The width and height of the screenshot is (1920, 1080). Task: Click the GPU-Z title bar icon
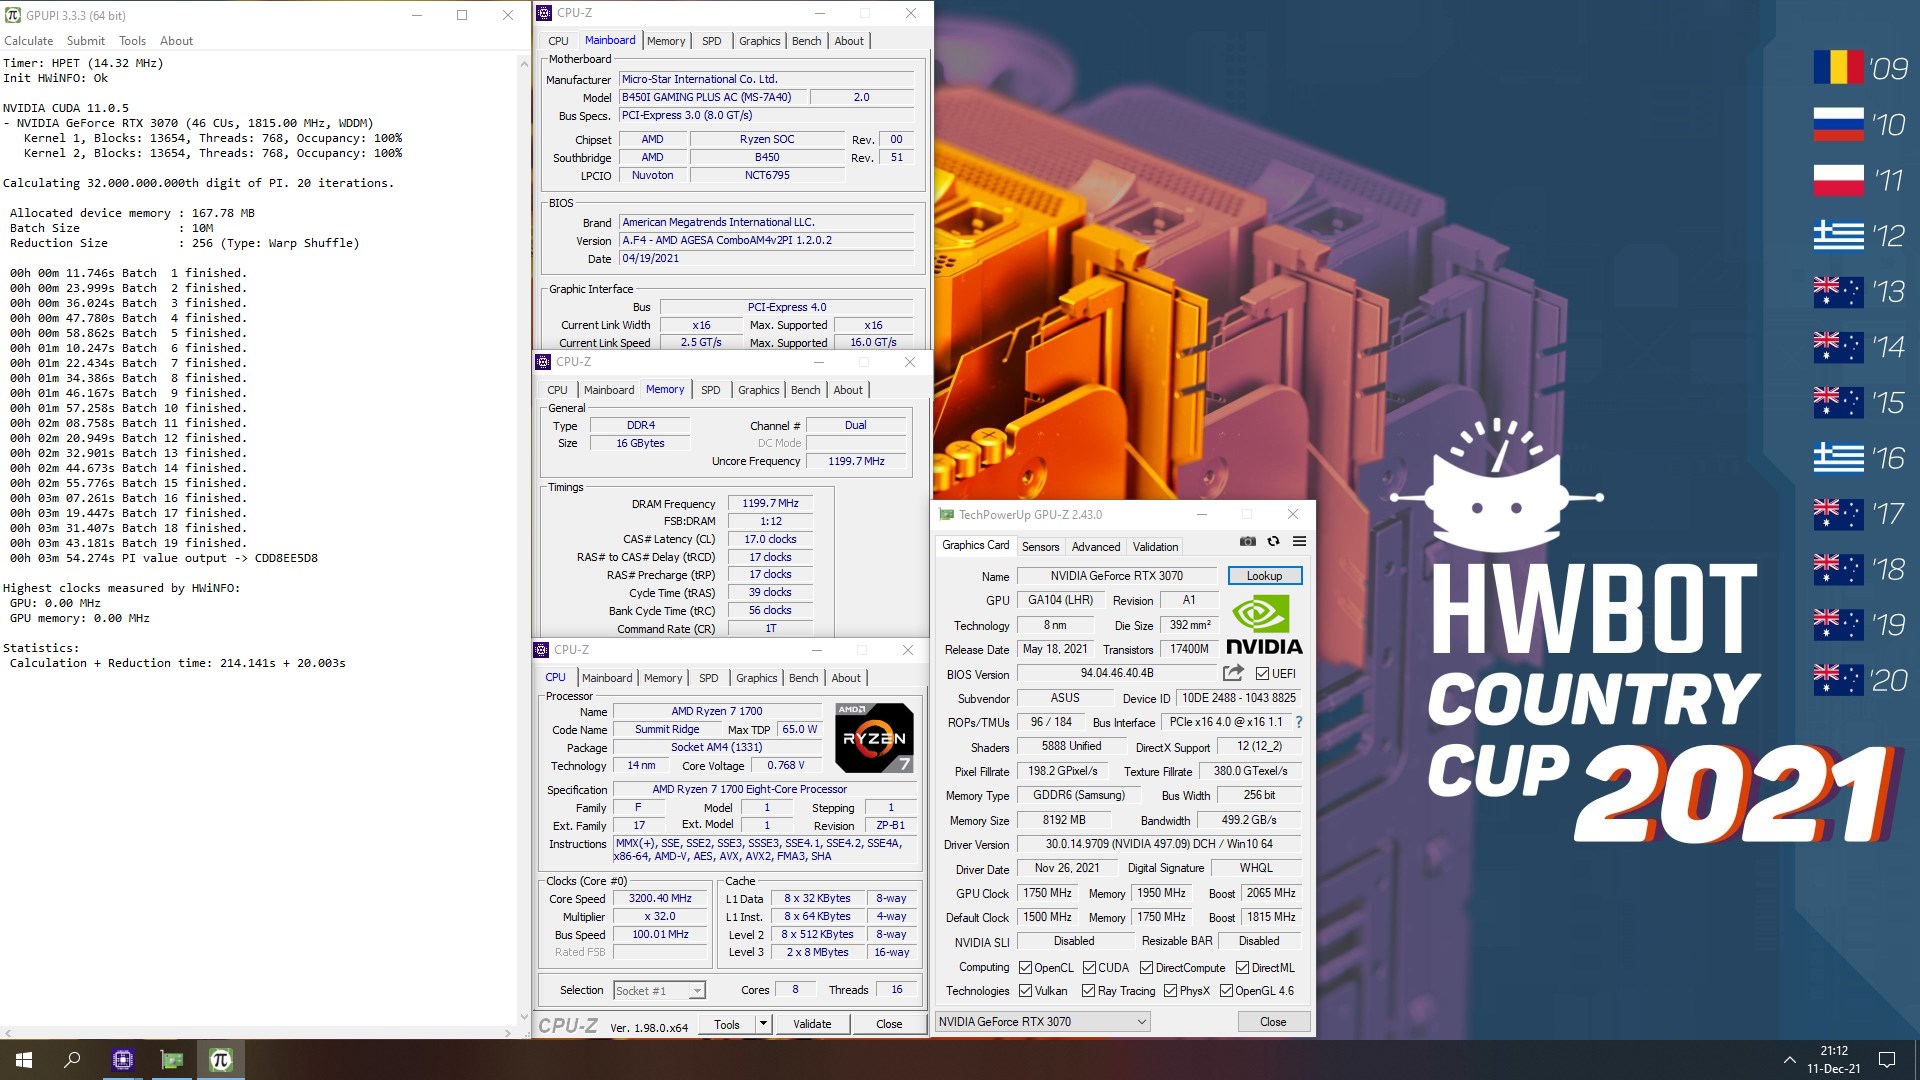[946, 515]
